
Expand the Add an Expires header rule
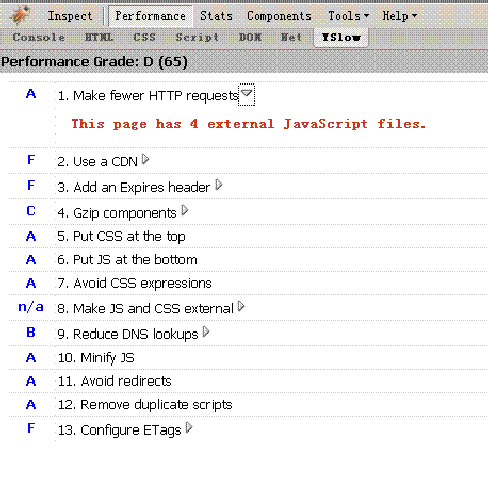(x=218, y=185)
